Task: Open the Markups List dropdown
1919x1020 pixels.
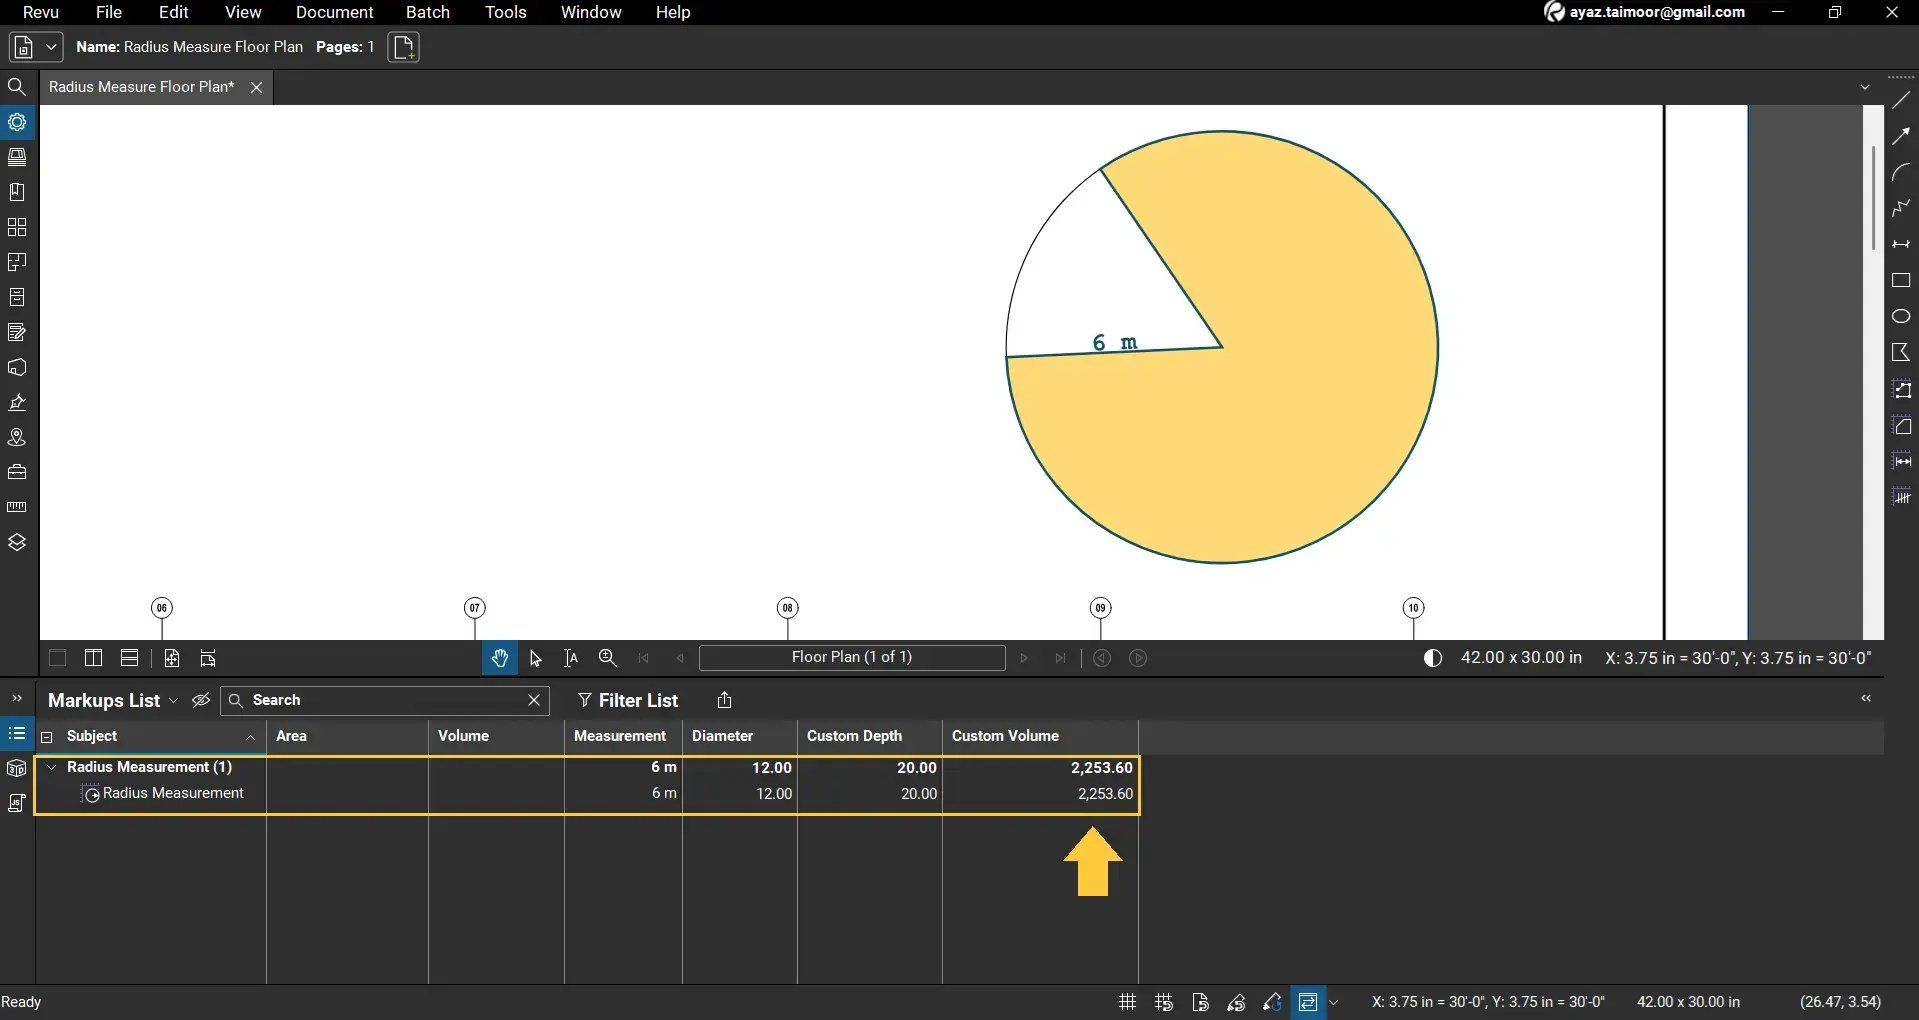Action: click(x=174, y=700)
